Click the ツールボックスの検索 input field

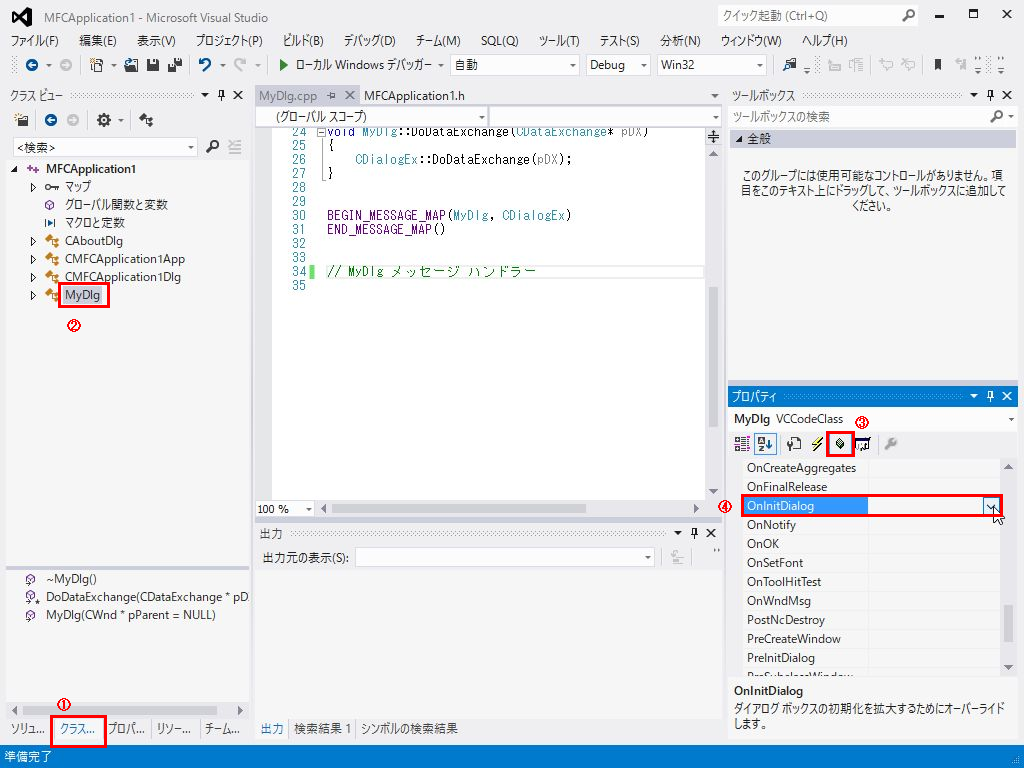click(x=859, y=117)
